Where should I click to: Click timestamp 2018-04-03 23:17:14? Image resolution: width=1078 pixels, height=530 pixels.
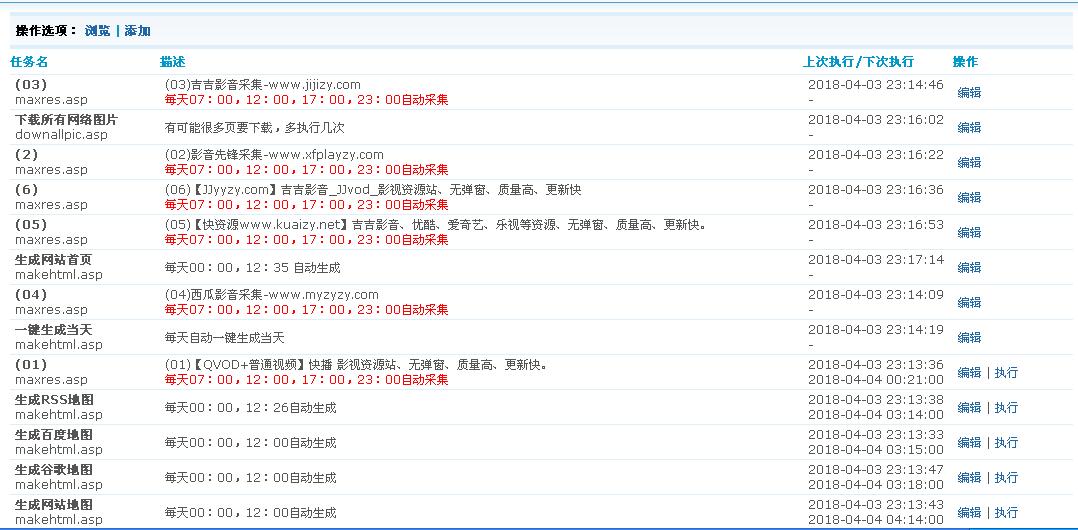876,261
